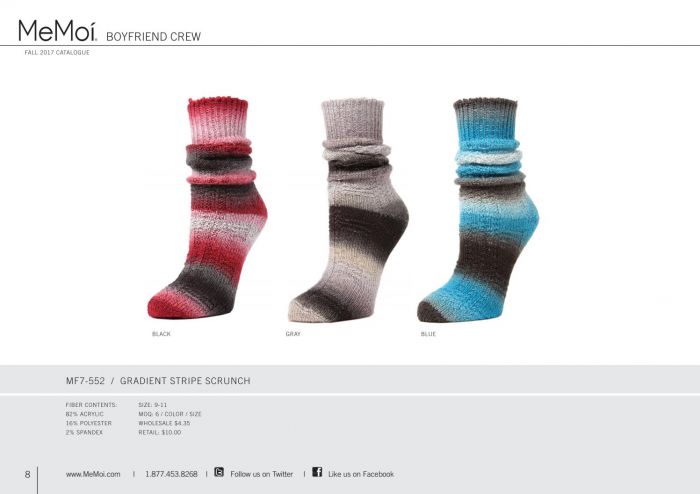
Task: Click the BOYFRIEND CREW heading
Action: tap(154, 37)
